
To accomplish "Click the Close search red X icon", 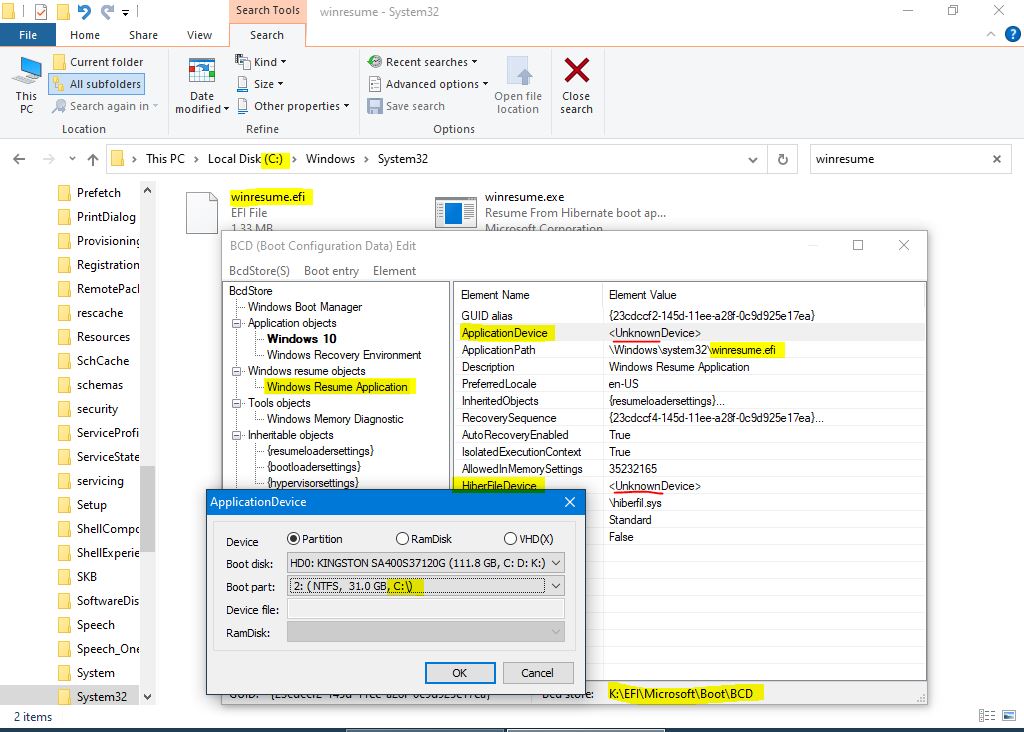I will click(x=576, y=72).
